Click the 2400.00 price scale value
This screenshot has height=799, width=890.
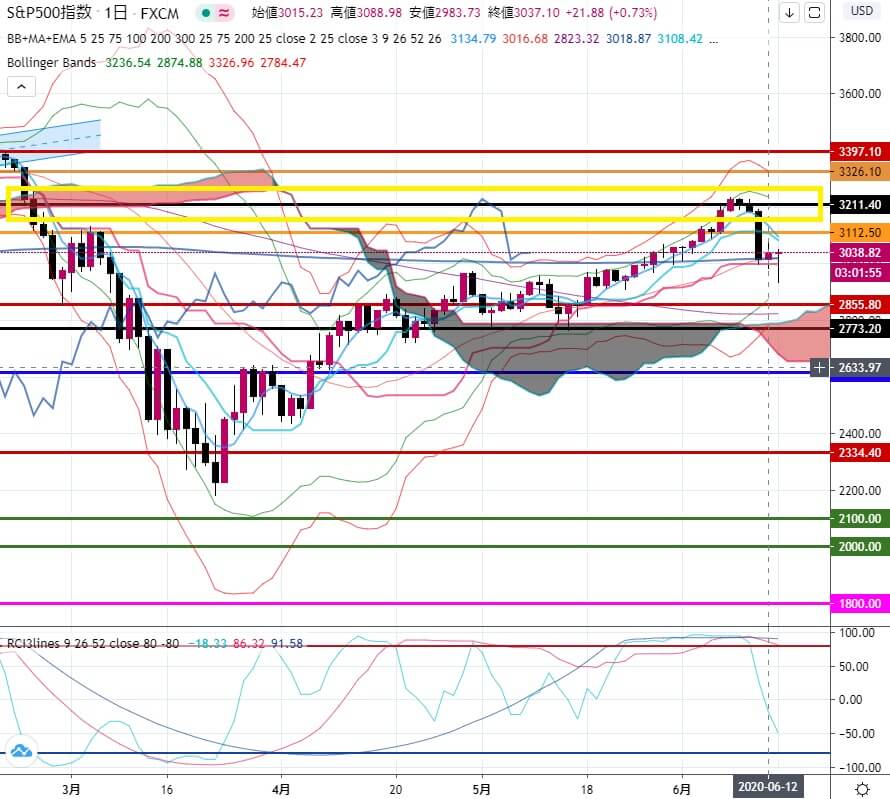860,434
